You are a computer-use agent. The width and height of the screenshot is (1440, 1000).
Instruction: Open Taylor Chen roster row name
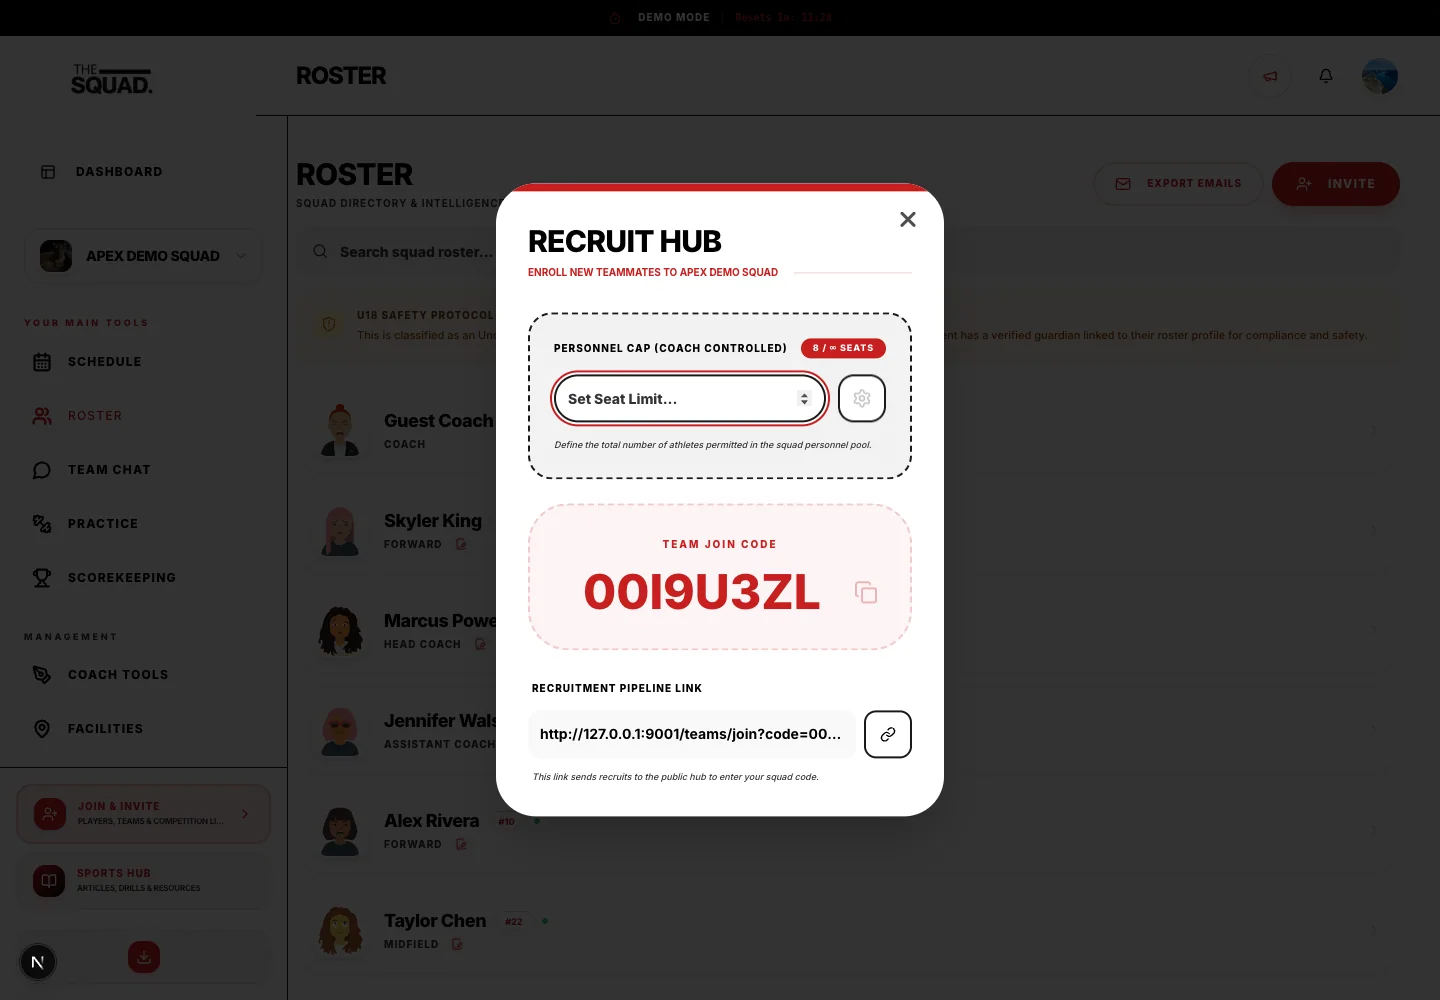[435, 921]
